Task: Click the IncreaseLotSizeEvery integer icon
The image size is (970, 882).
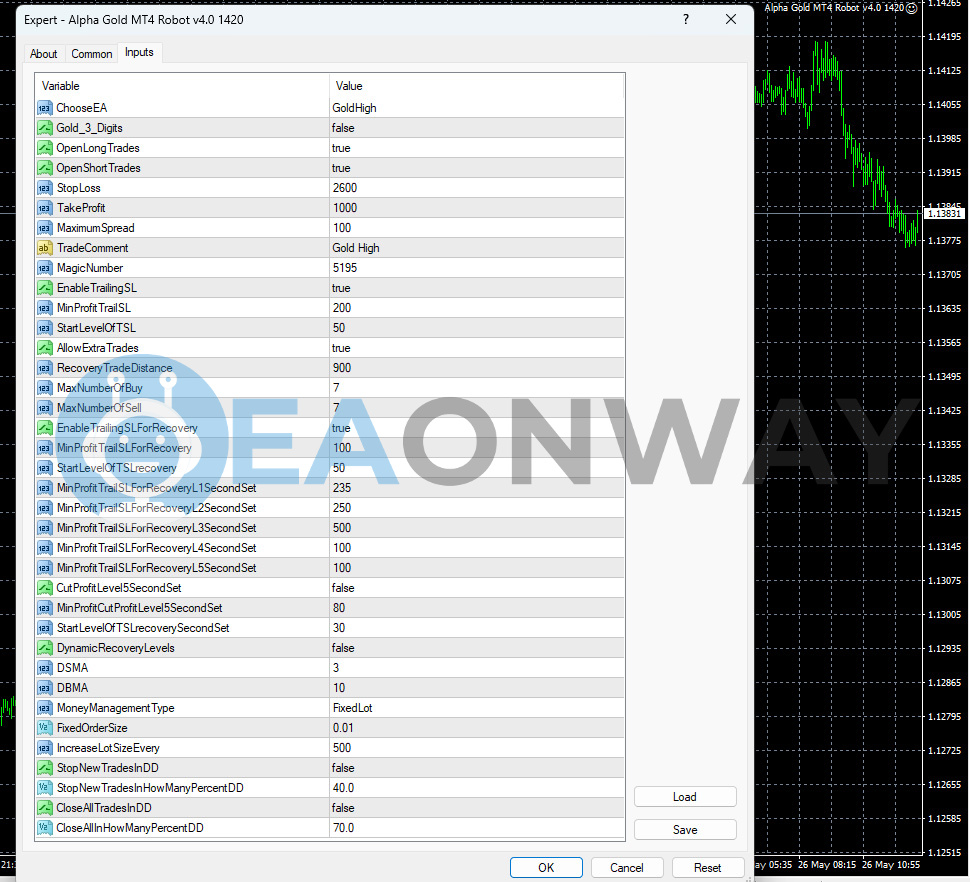Action: (x=45, y=748)
